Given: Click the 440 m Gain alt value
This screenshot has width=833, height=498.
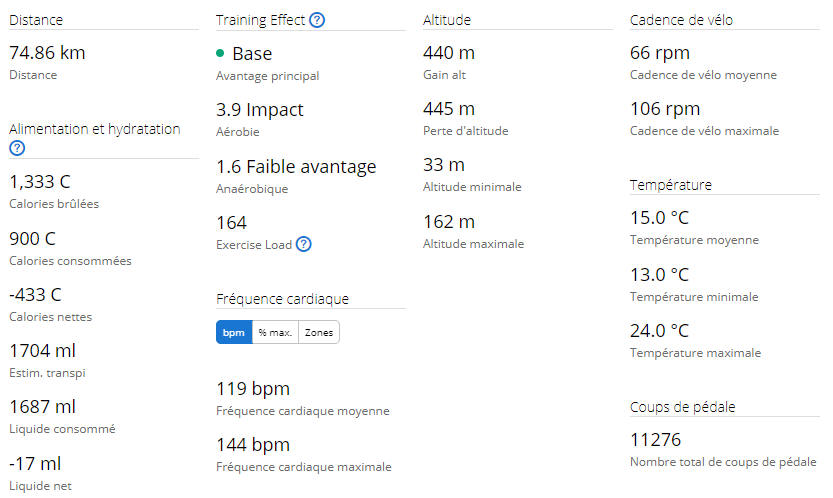Looking at the screenshot, I should coord(449,53).
